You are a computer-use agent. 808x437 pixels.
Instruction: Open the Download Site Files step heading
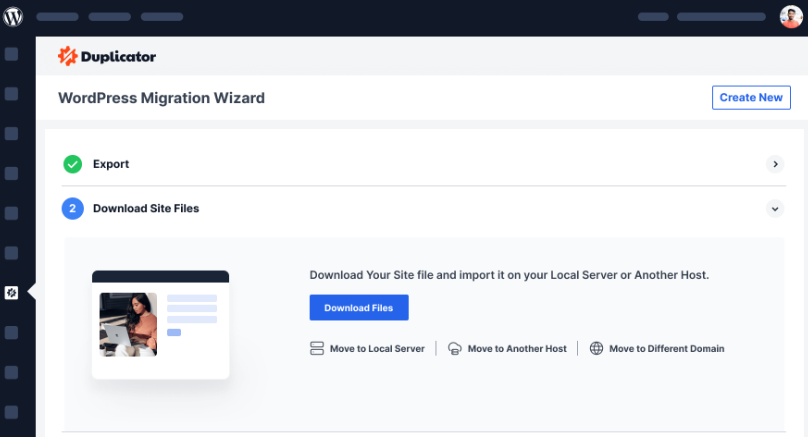(x=146, y=209)
